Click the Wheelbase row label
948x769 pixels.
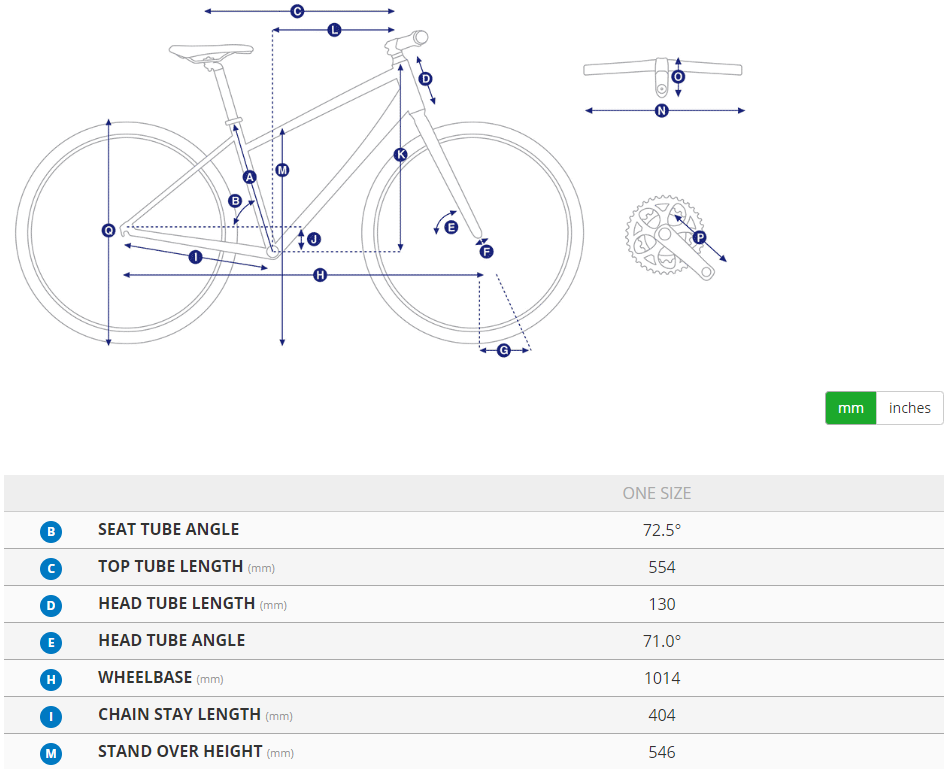(x=145, y=678)
